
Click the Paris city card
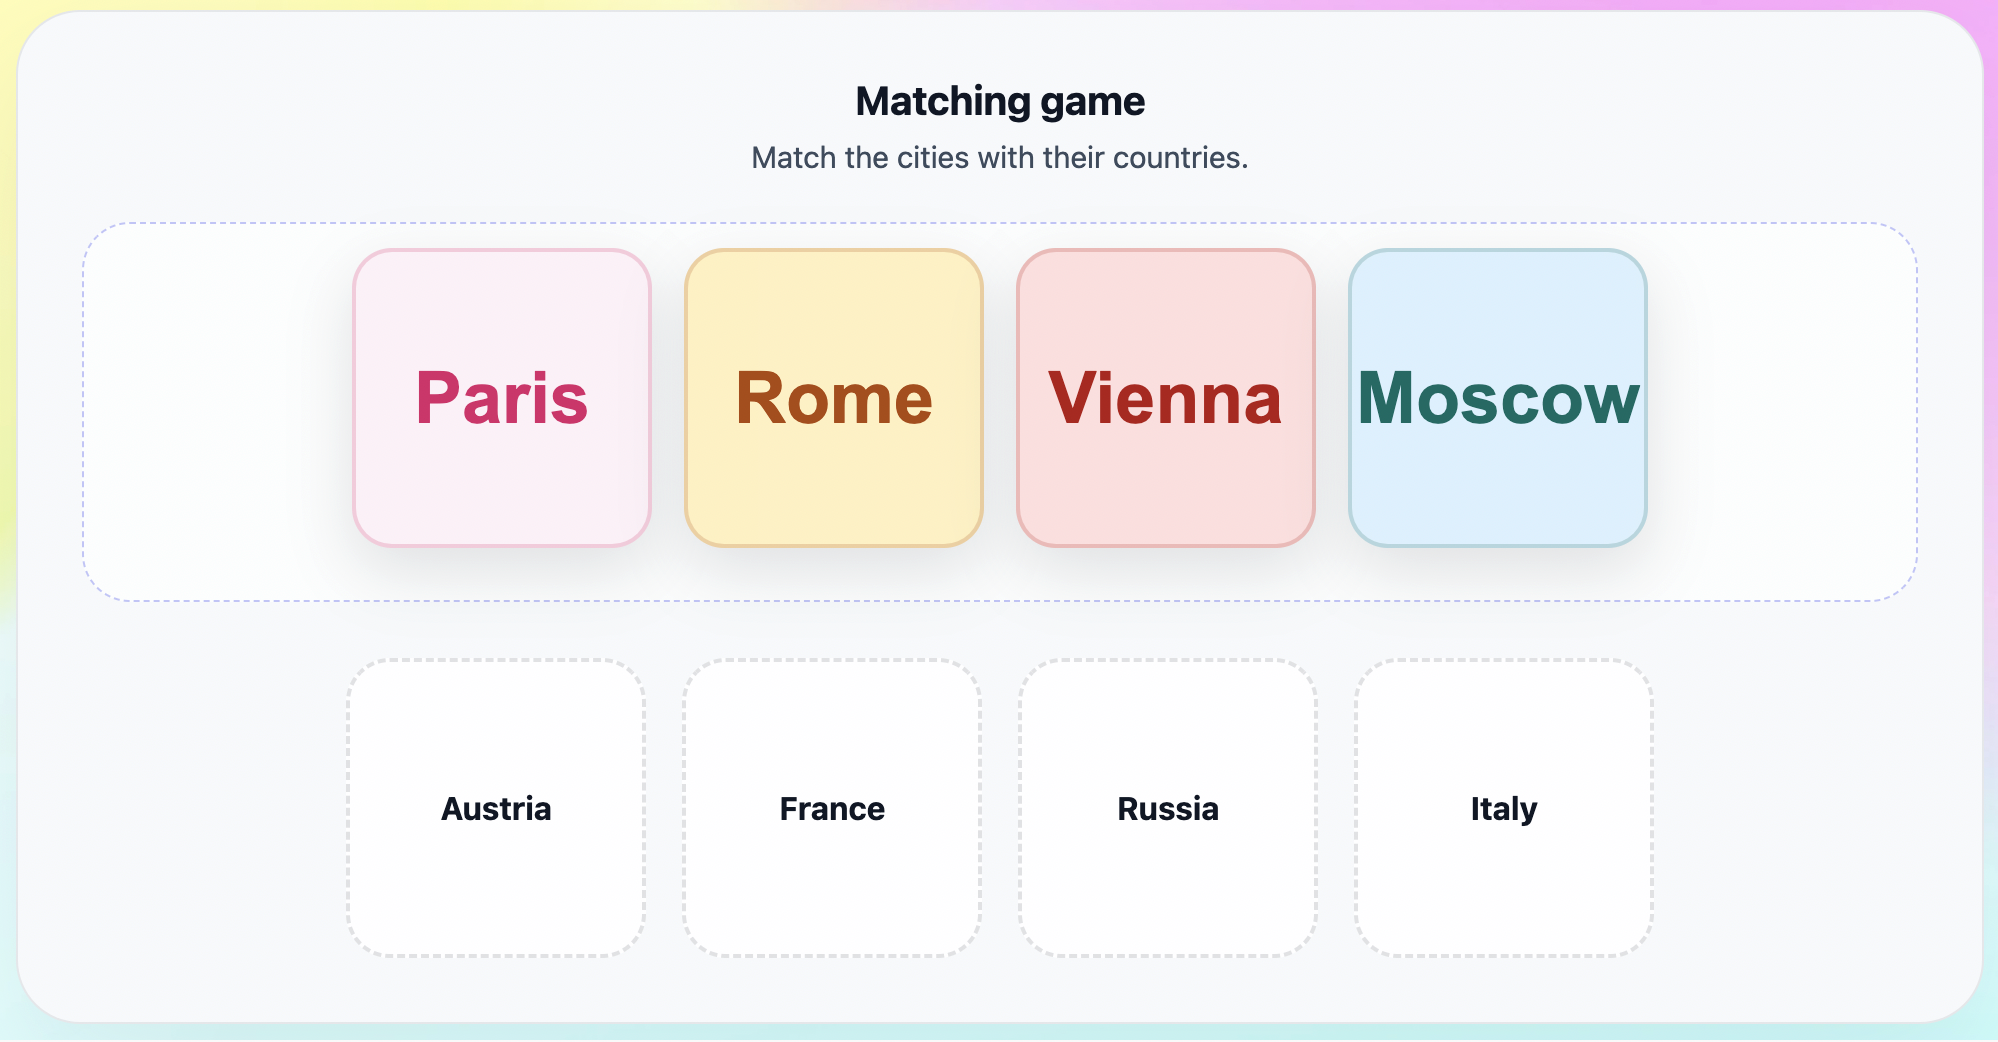502,398
